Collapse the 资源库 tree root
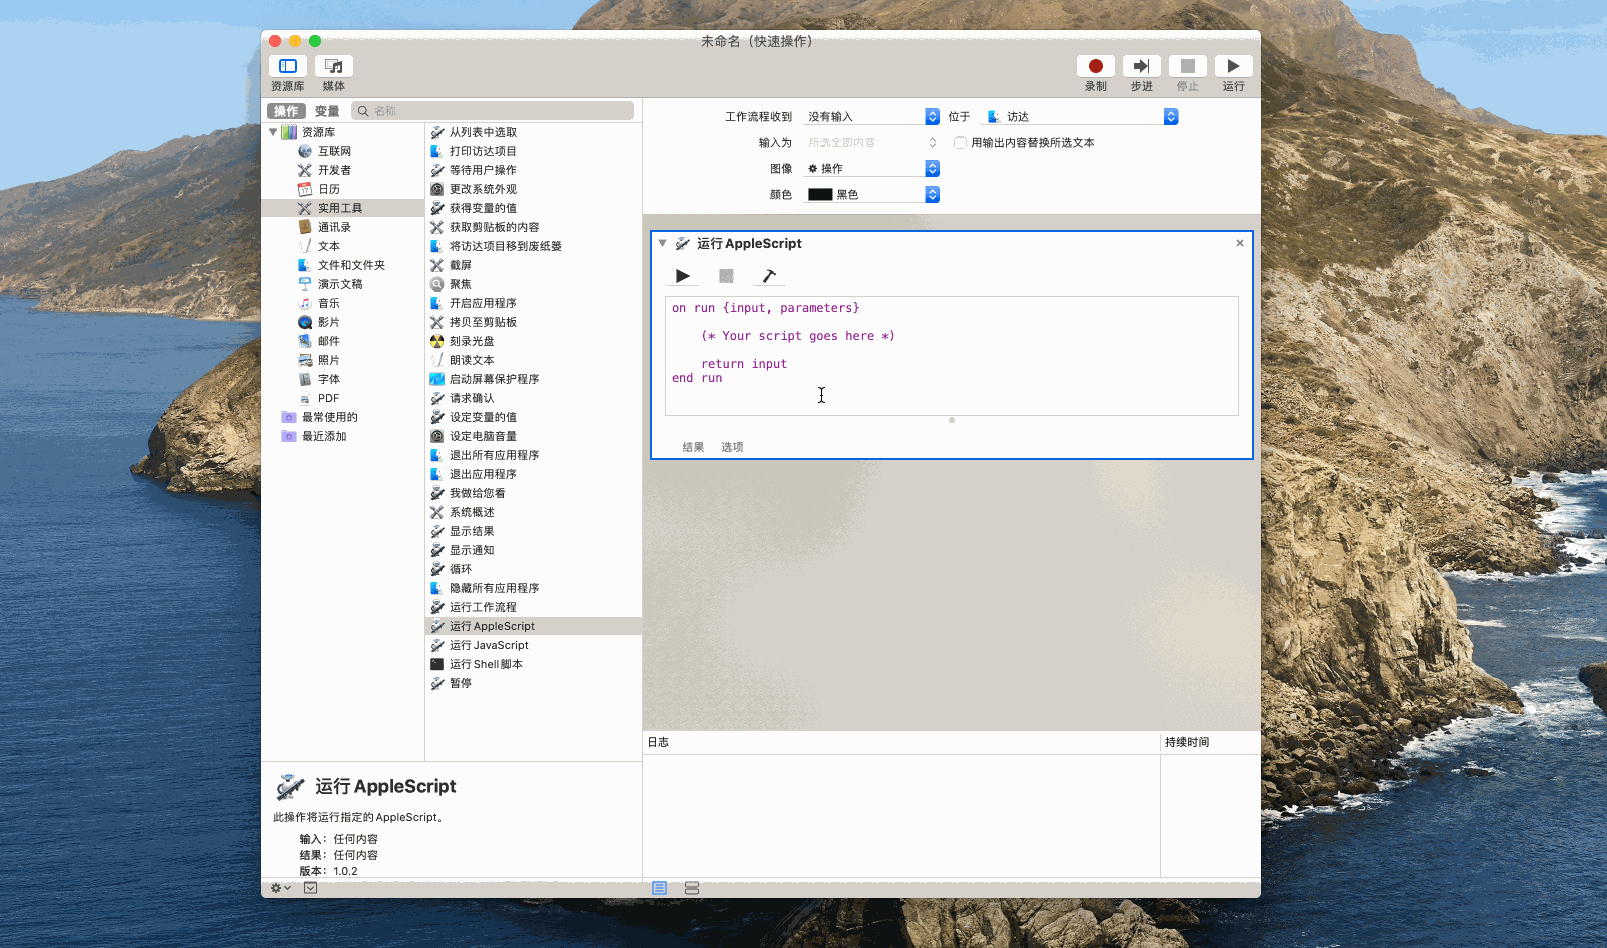This screenshot has width=1607, height=948. [x=273, y=132]
